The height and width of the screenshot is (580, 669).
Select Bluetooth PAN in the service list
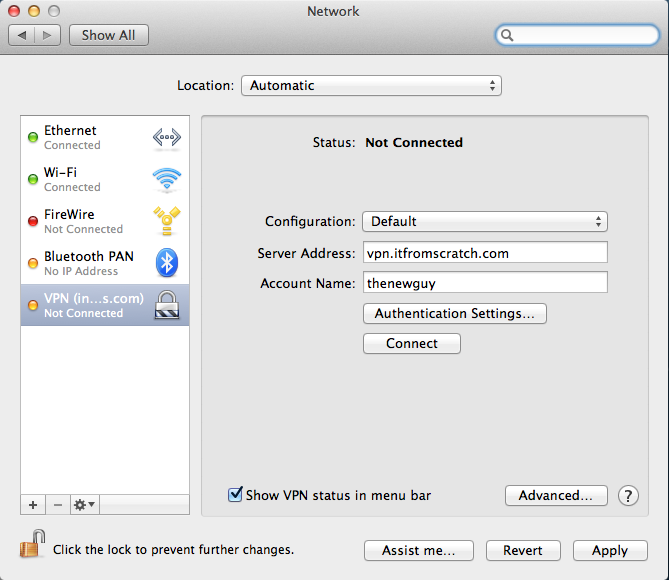[105, 263]
